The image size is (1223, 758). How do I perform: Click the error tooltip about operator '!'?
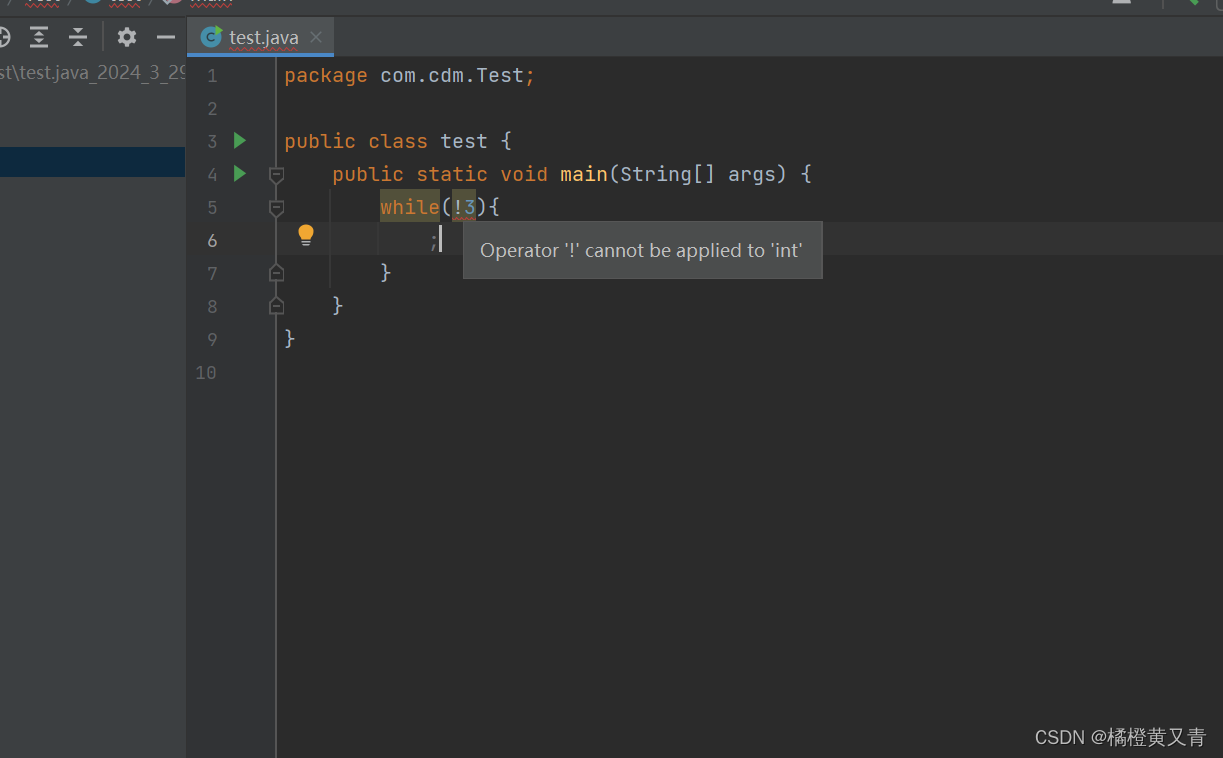(642, 250)
